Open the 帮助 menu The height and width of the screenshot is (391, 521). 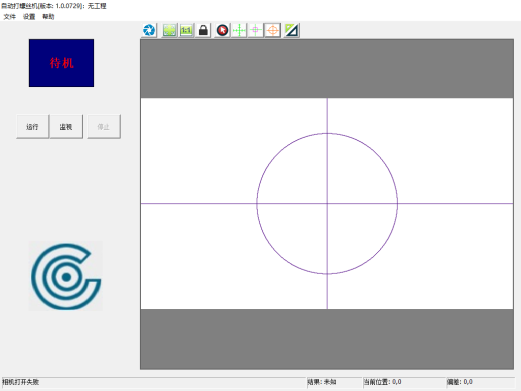[x=48, y=17]
